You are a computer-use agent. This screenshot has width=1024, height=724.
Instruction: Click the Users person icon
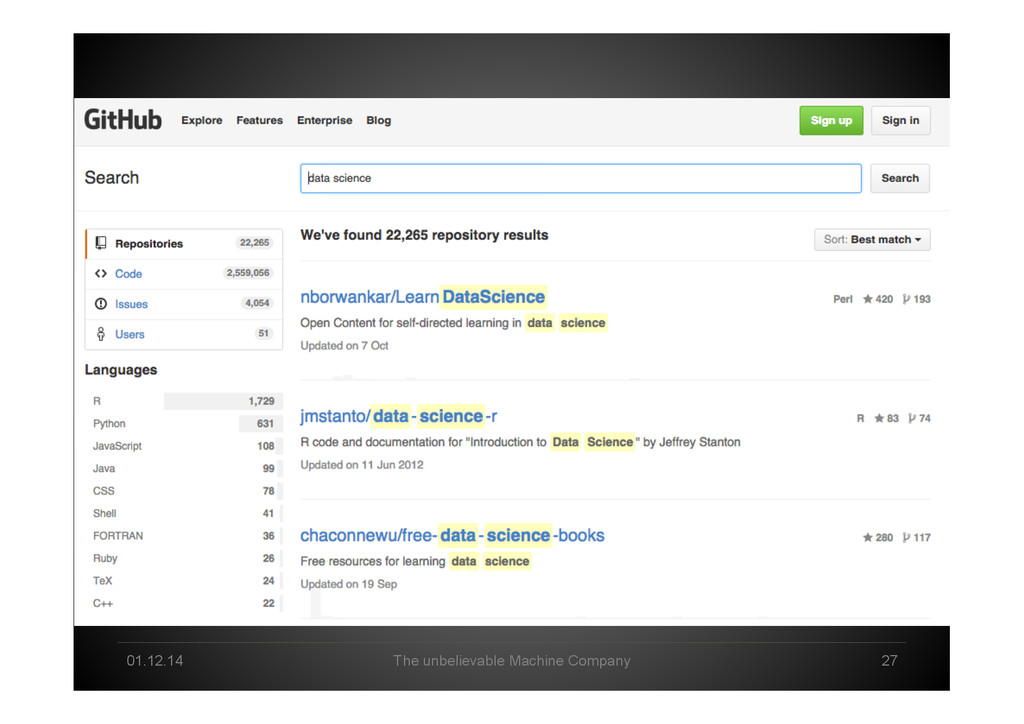[101, 334]
